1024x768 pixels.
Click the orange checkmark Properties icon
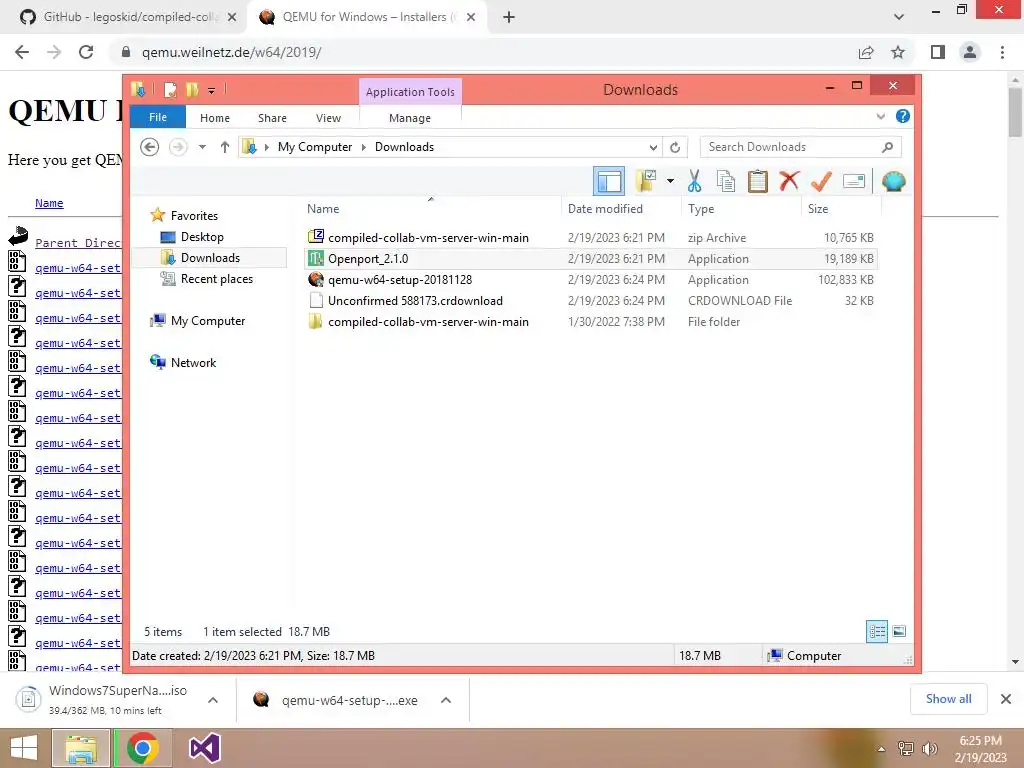[x=821, y=181]
